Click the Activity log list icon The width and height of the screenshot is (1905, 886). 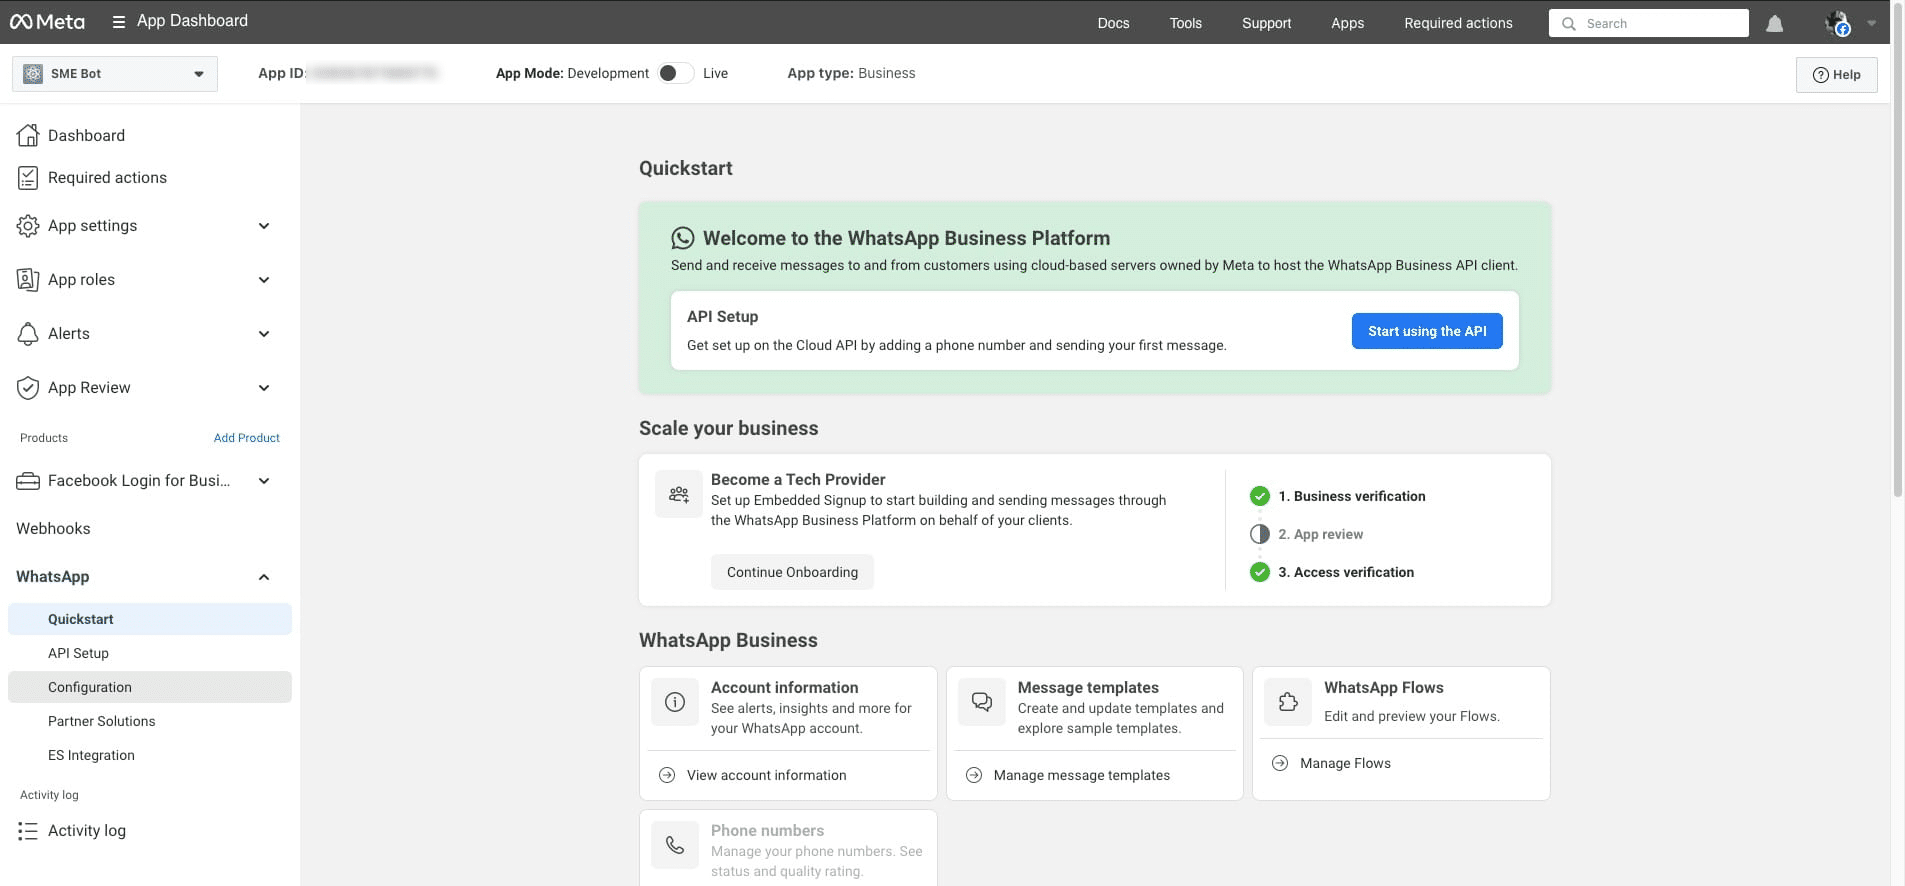coord(28,831)
